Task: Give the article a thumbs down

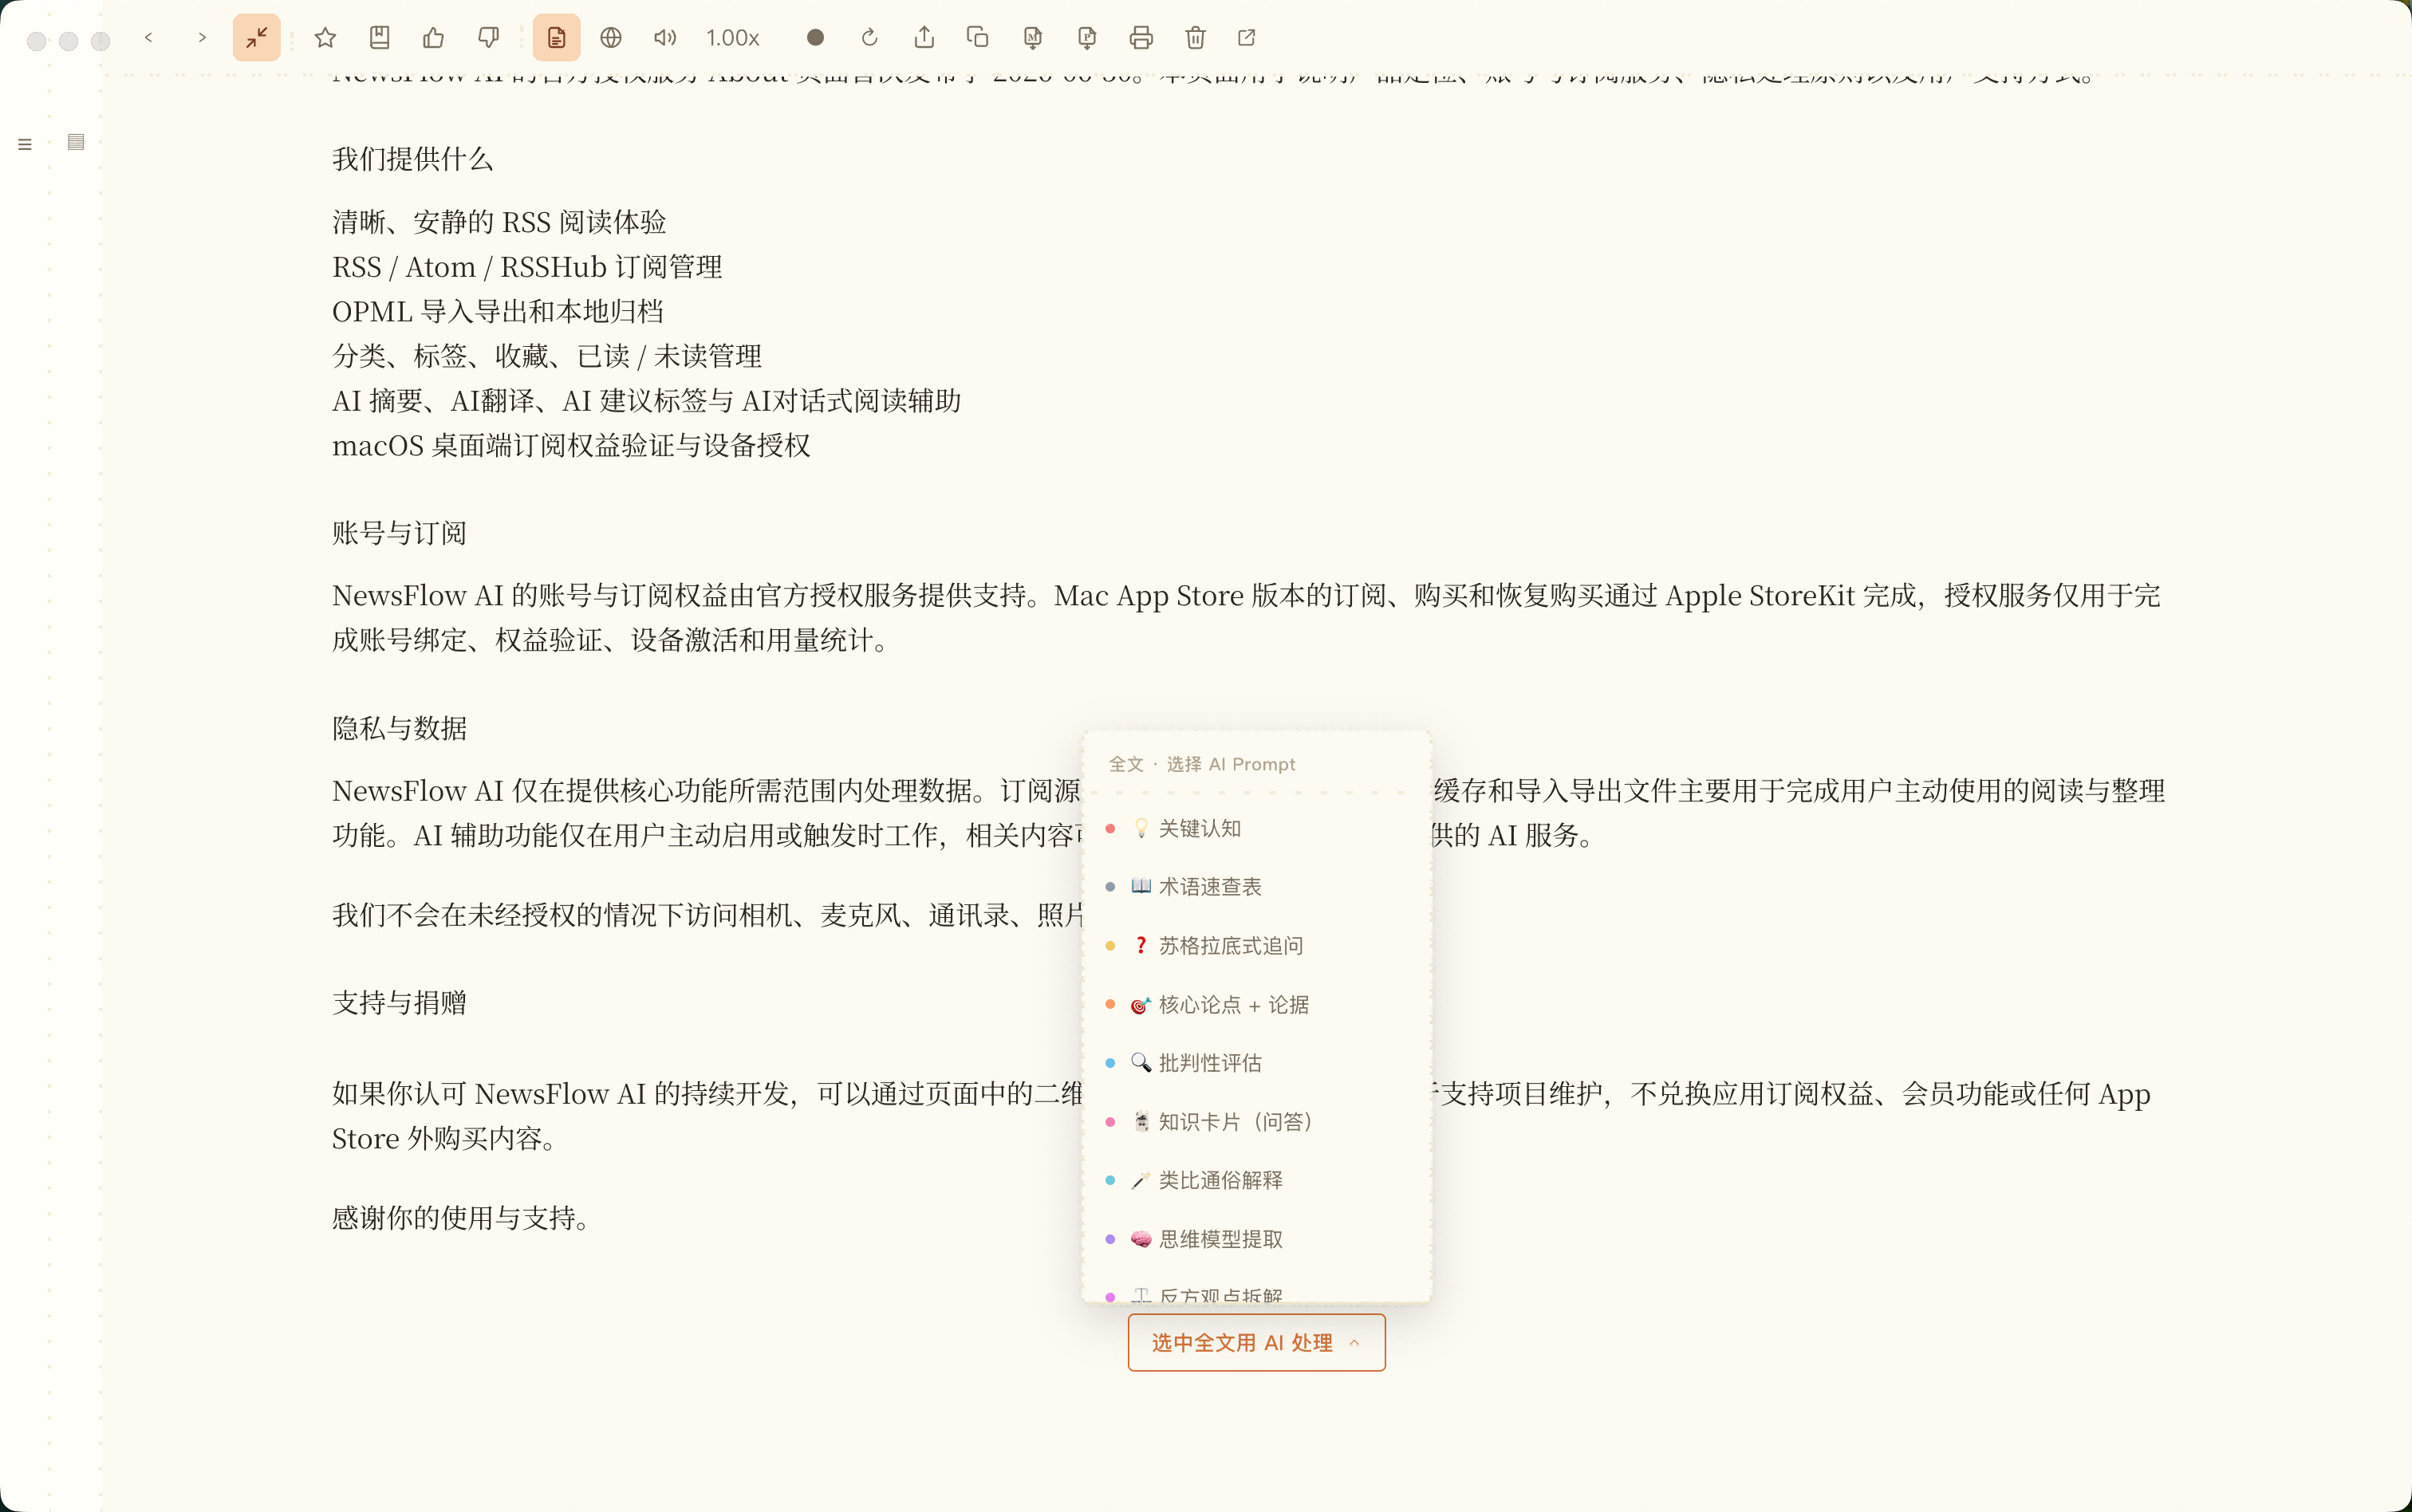Action: 488,38
